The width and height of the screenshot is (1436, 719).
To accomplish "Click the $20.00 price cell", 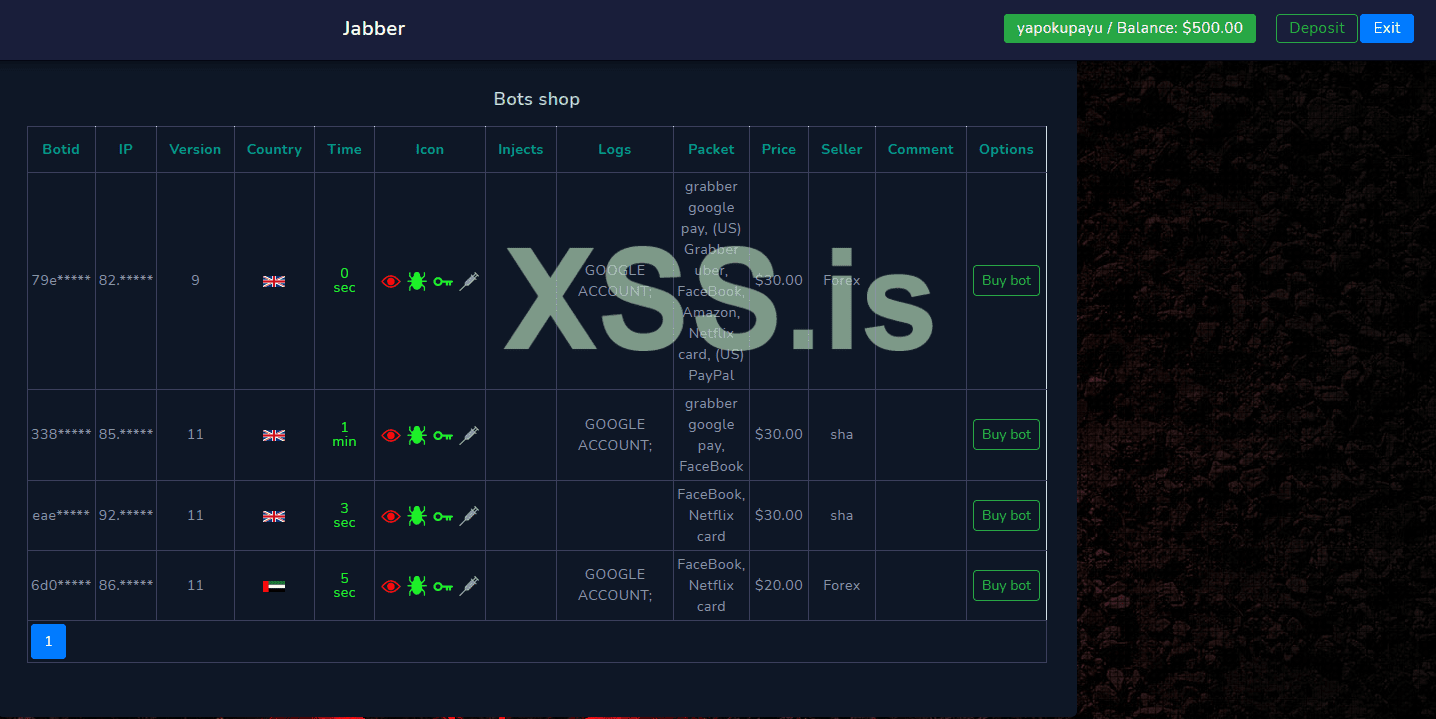I will point(779,586).
